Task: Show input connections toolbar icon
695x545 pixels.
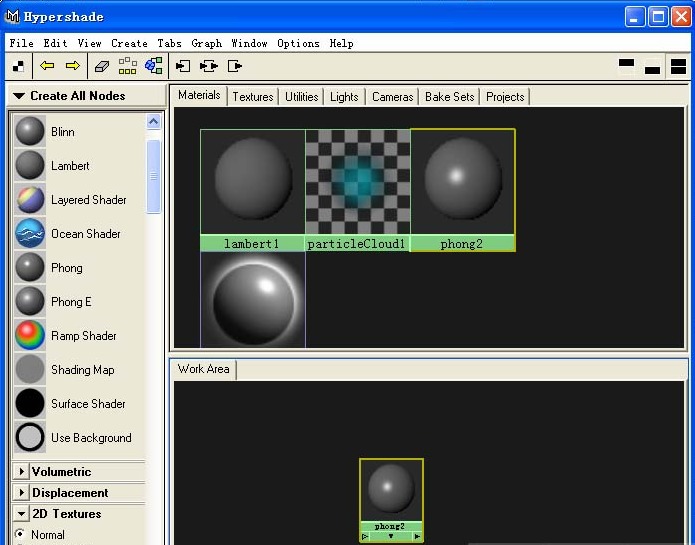Action: (183, 66)
